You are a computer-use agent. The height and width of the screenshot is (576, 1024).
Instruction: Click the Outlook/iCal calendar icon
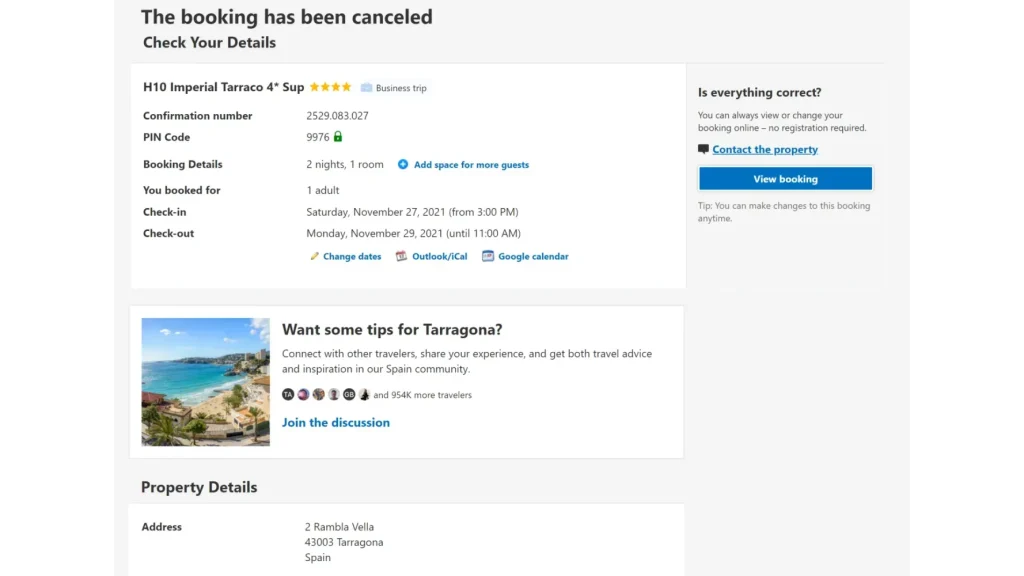click(401, 257)
